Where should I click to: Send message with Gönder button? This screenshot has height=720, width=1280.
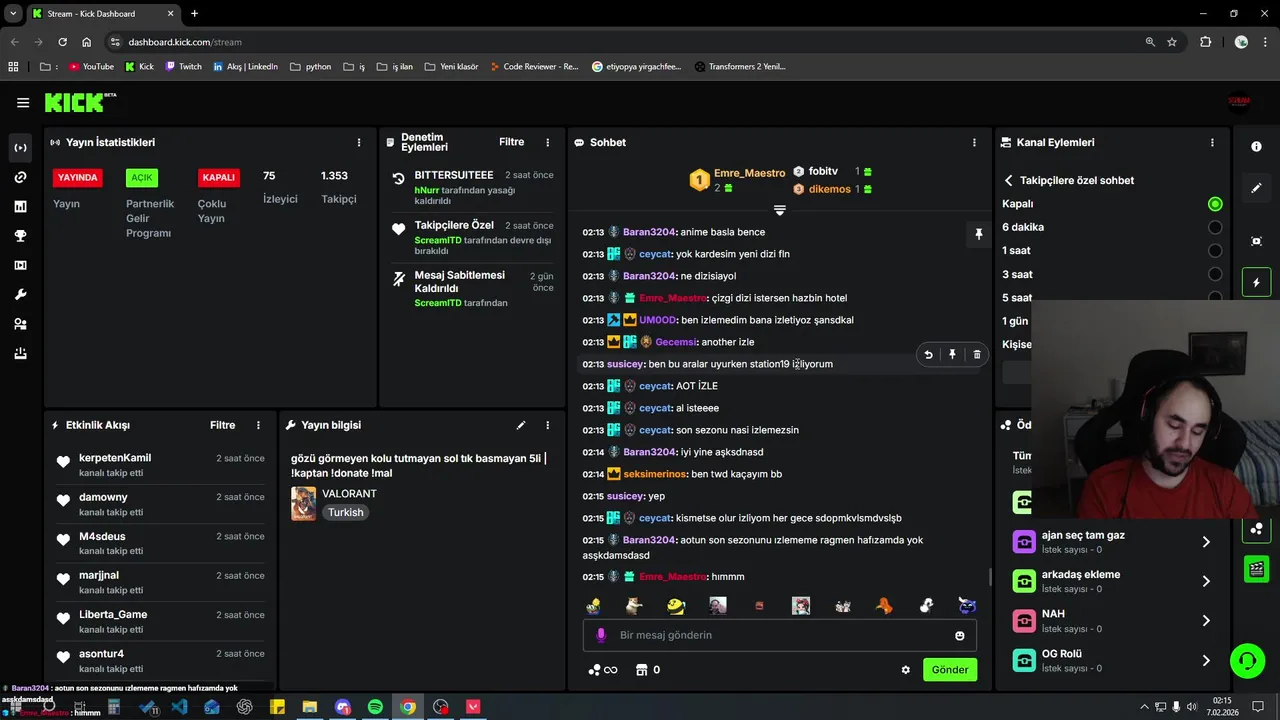950,670
